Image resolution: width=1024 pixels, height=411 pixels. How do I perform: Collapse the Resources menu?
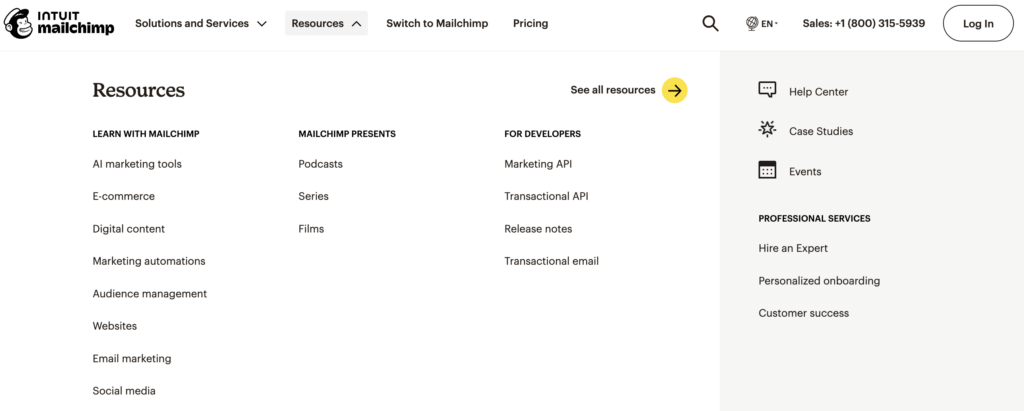point(326,23)
